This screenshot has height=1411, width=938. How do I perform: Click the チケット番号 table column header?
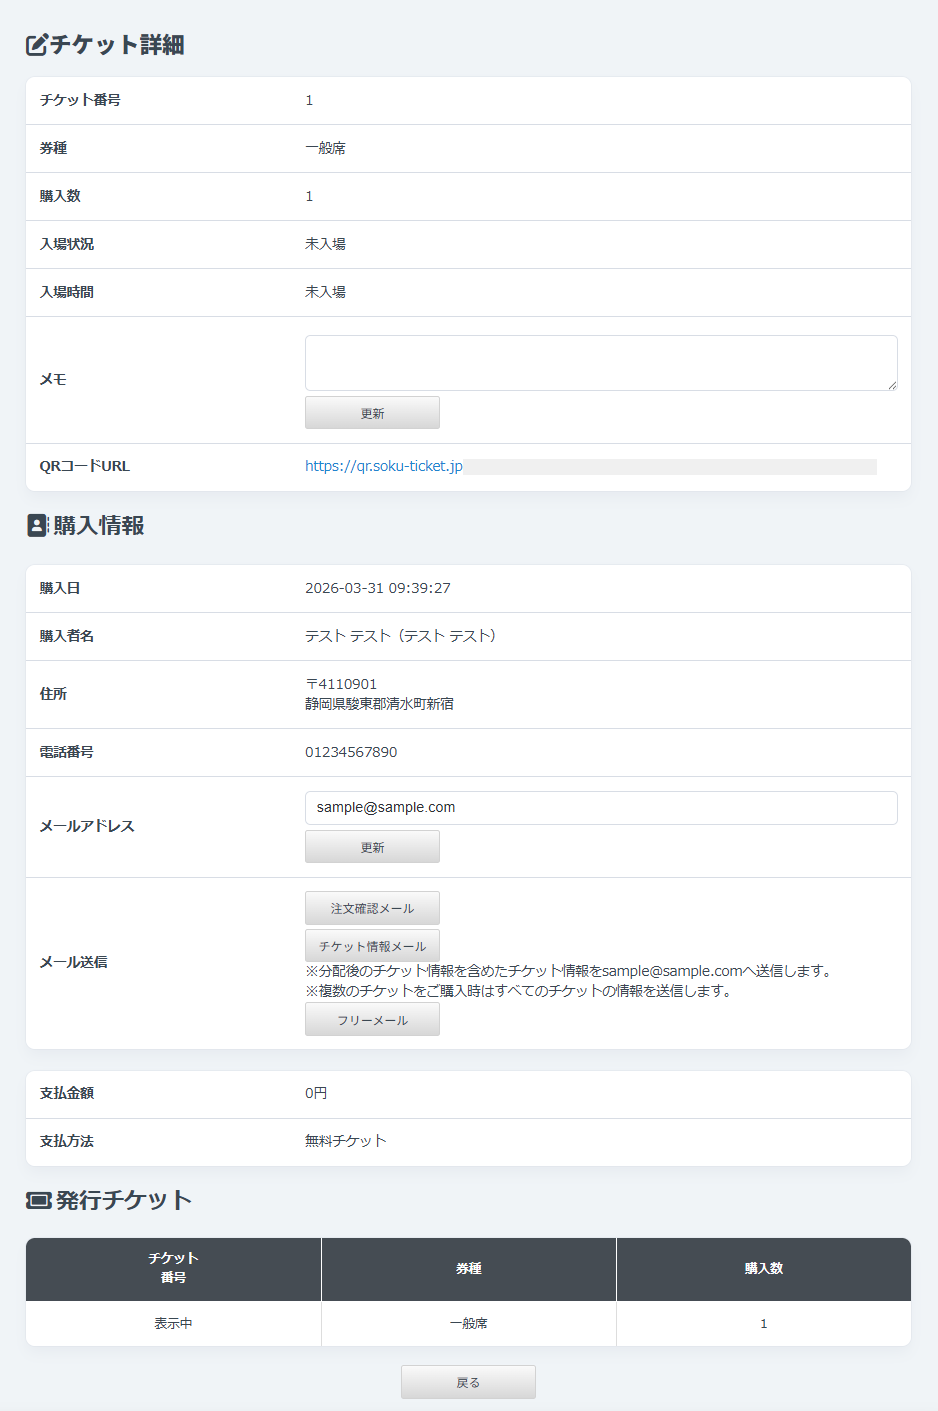(x=173, y=1268)
